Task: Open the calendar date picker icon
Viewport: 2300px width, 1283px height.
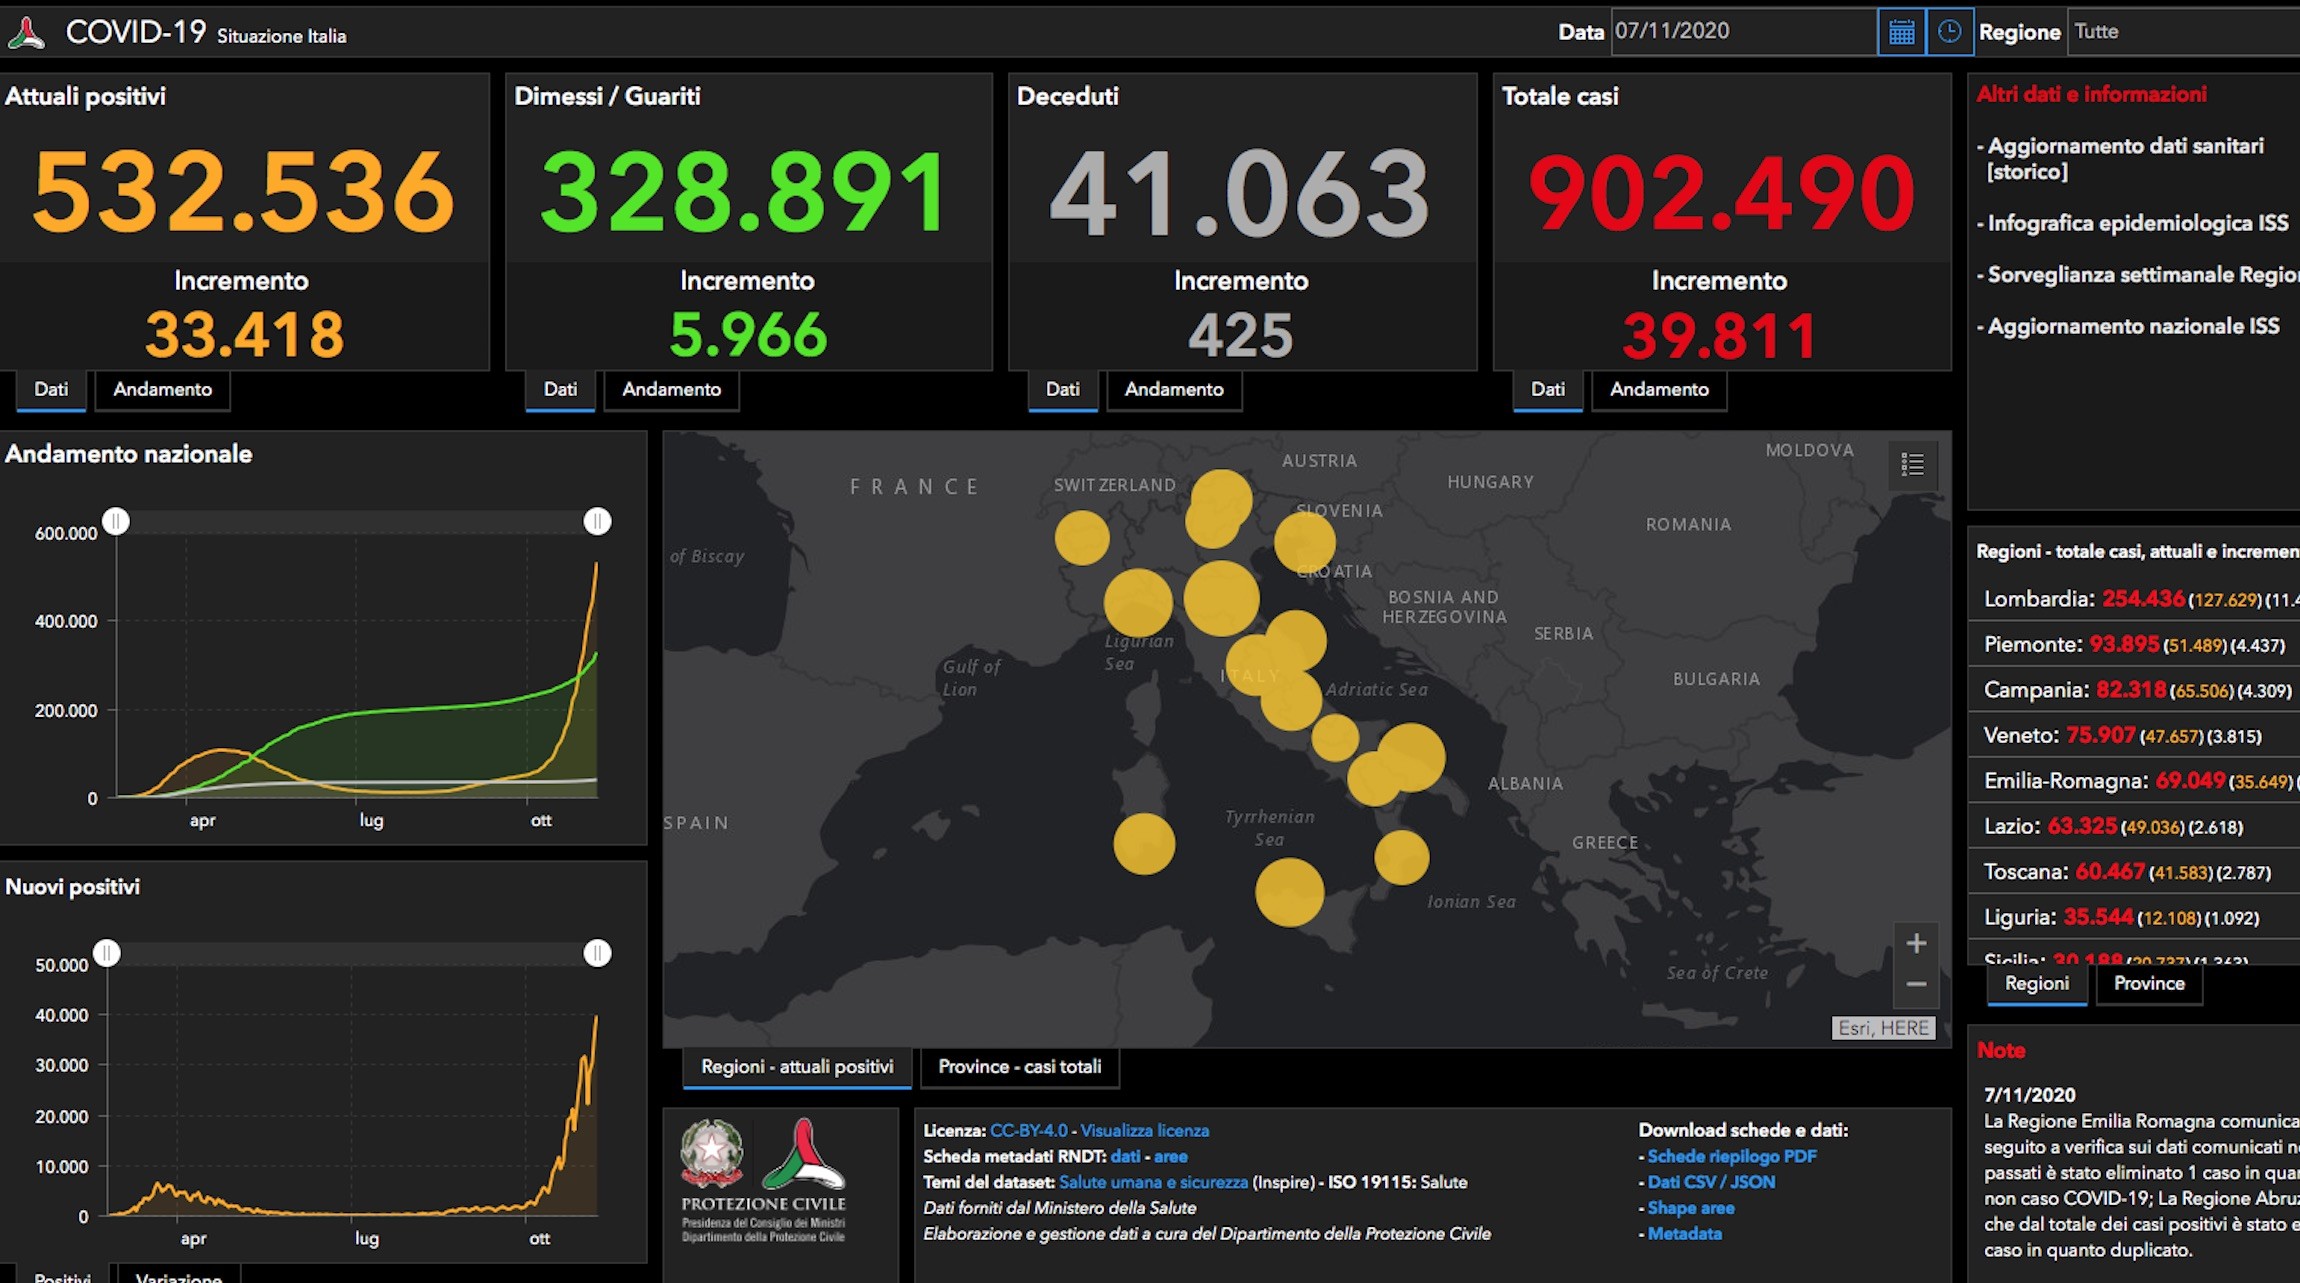Action: point(1901,32)
